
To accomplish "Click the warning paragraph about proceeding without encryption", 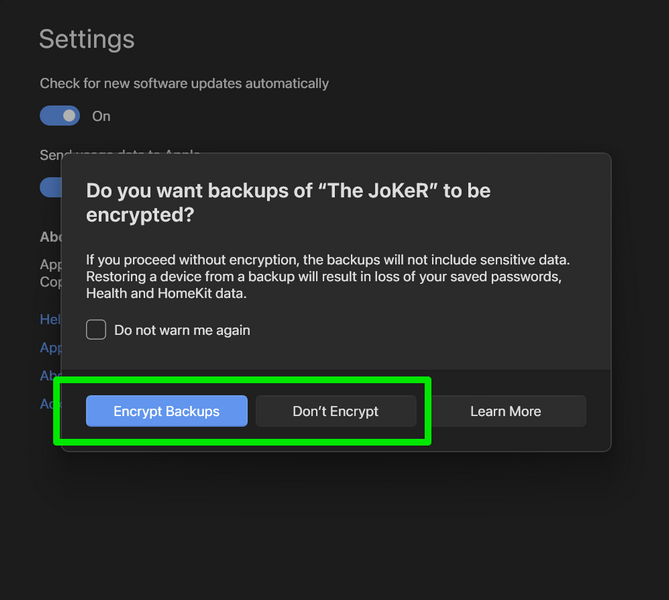I will tap(334, 275).
